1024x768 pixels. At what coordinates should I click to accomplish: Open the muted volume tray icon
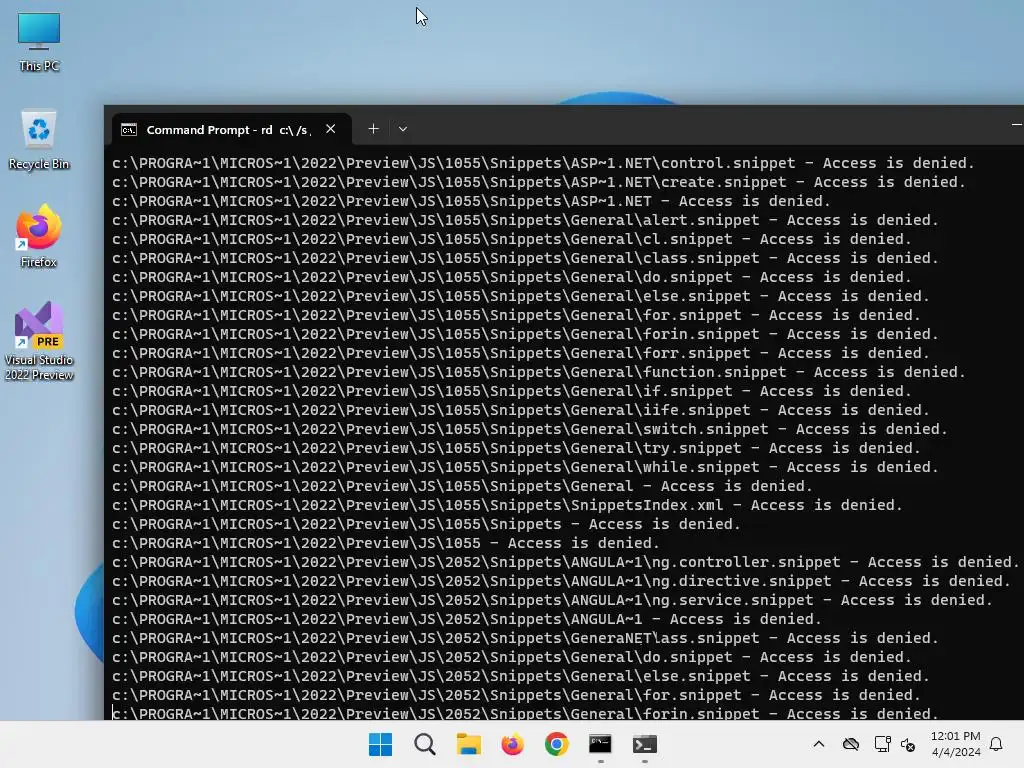pos(908,744)
